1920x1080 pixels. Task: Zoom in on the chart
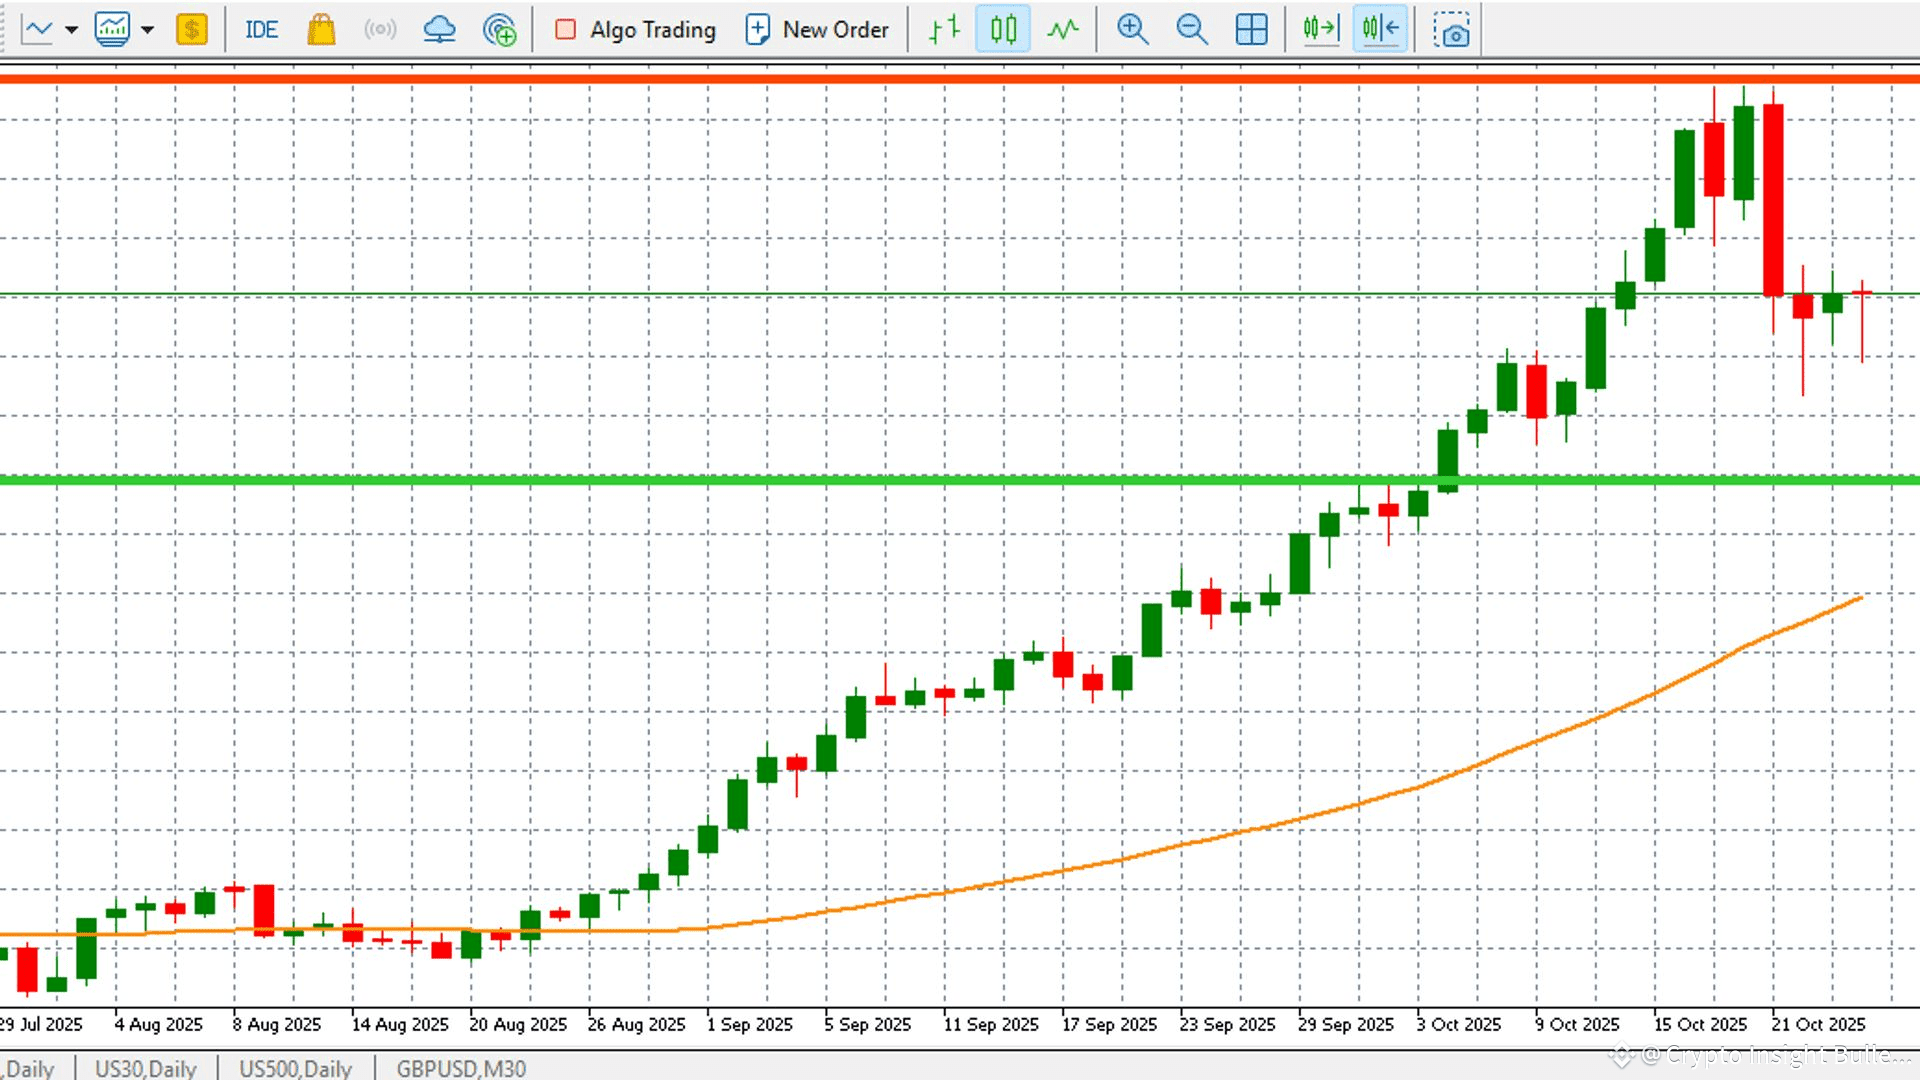1132,30
